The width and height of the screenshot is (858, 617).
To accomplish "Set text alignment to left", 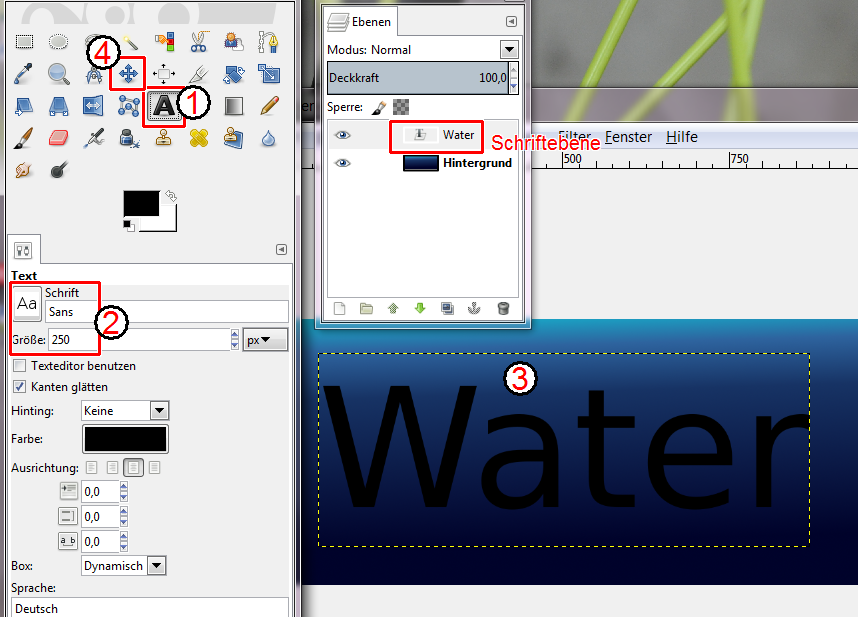I will (91, 468).
